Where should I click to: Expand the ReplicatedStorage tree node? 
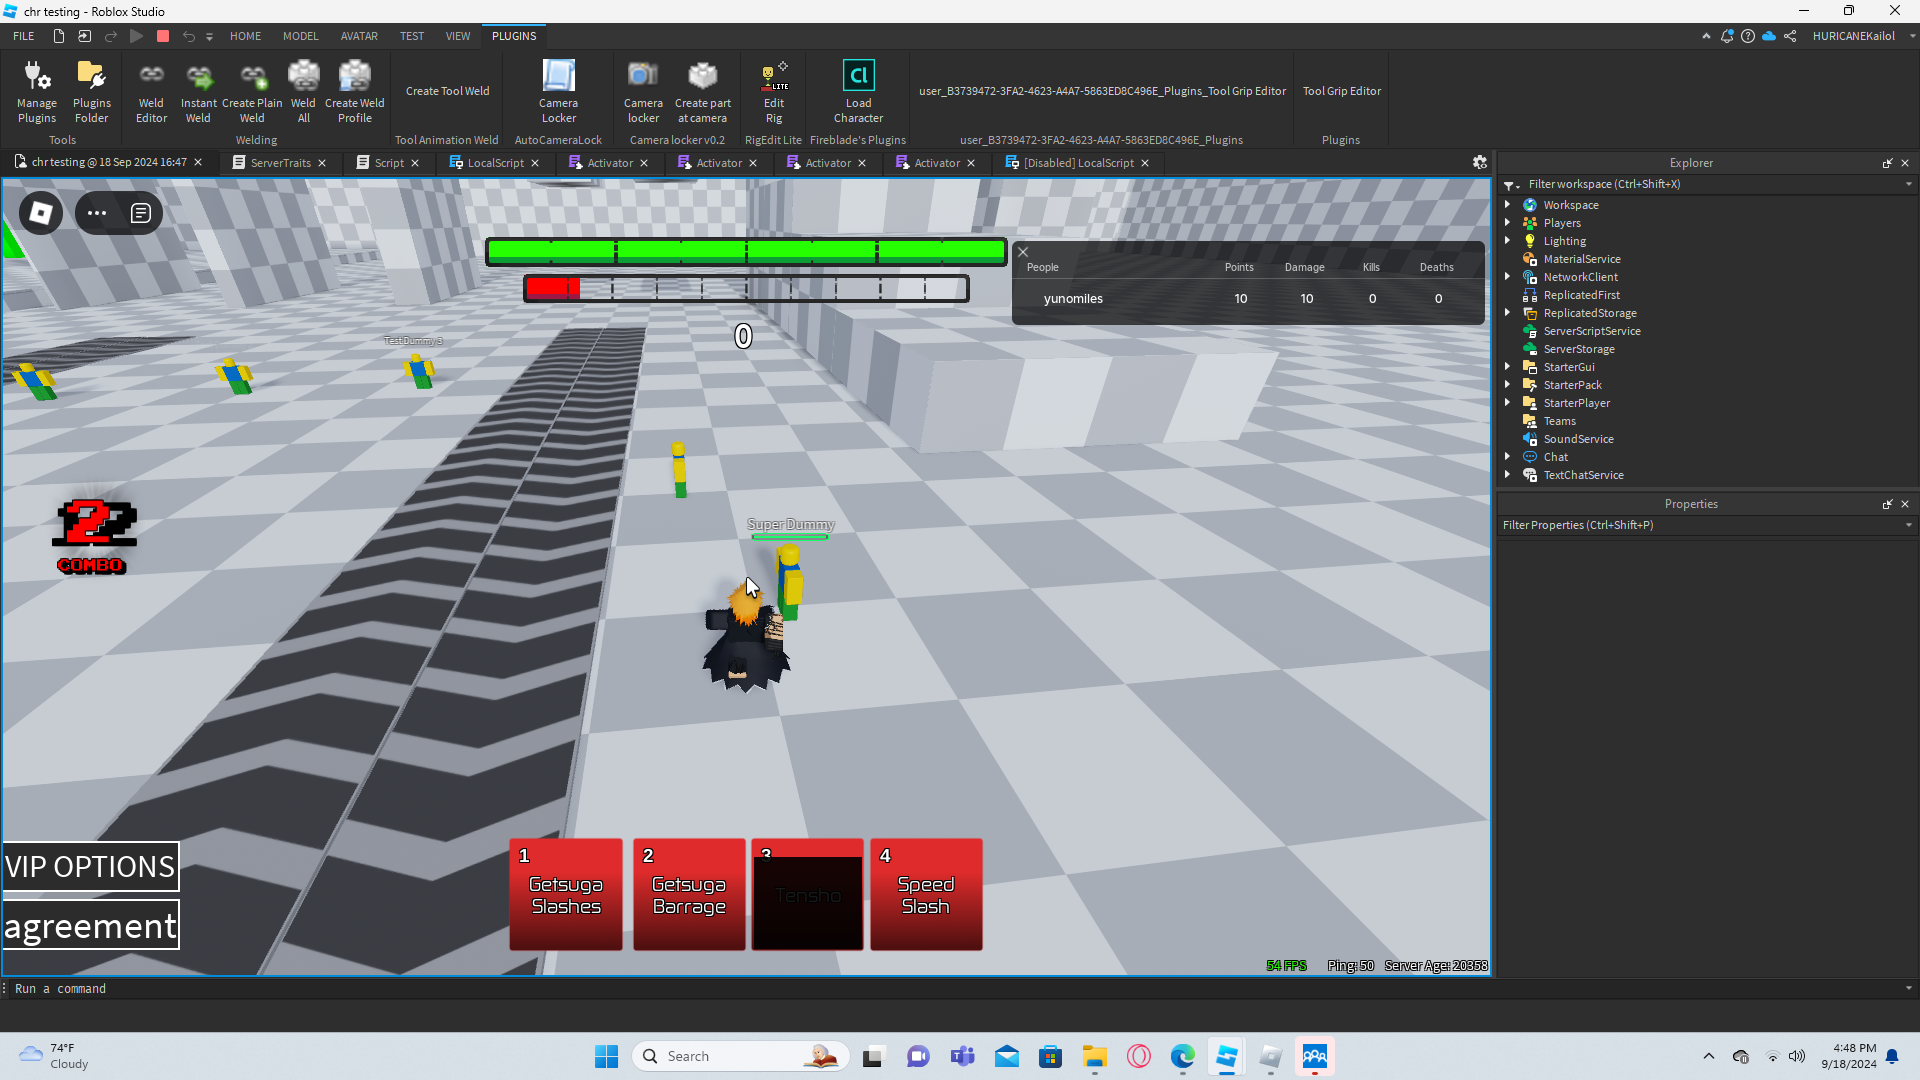(x=1508, y=313)
